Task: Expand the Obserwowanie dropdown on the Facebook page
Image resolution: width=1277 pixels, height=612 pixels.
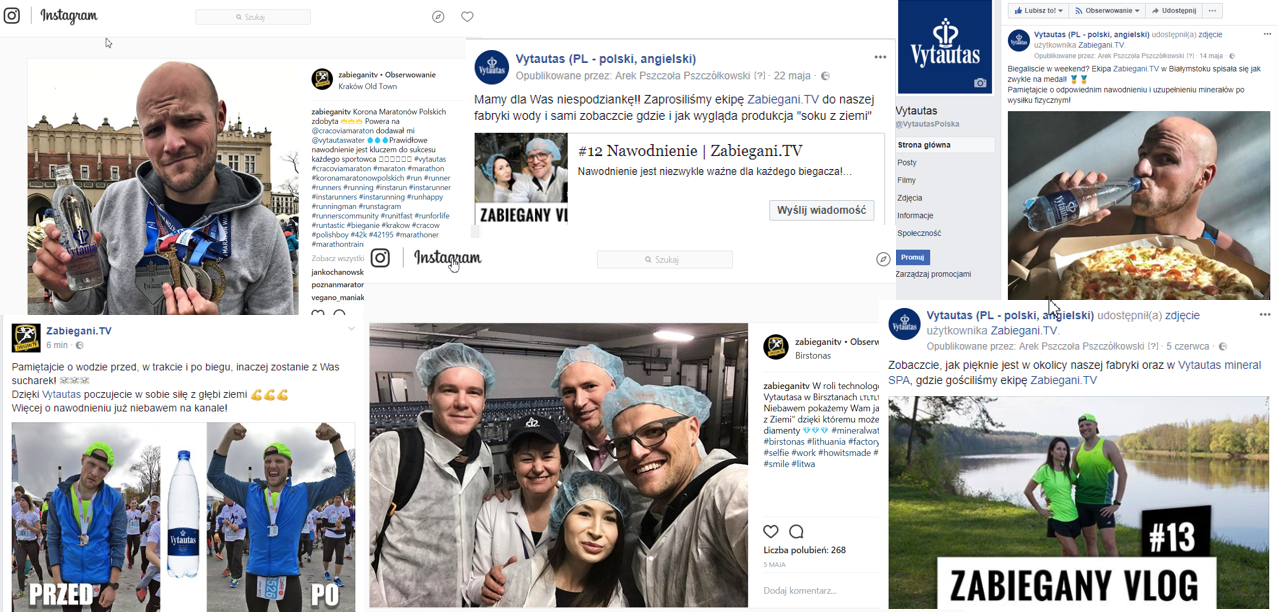Action: pyautogui.click(x=1107, y=10)
